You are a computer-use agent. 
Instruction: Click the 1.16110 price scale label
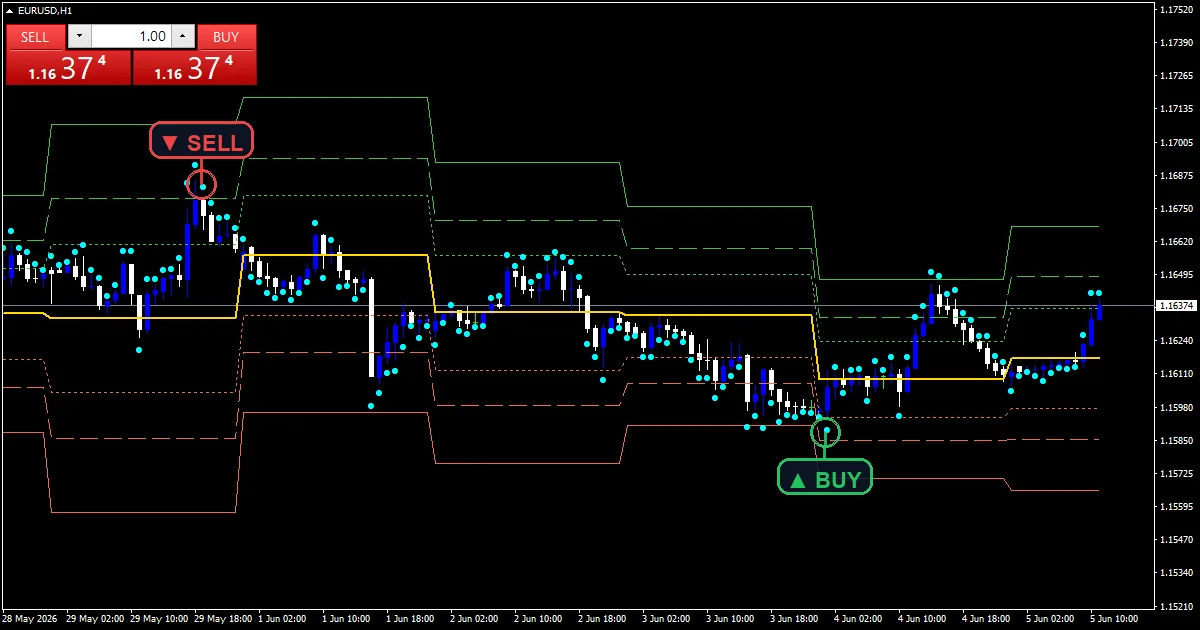pos(1176,374)
